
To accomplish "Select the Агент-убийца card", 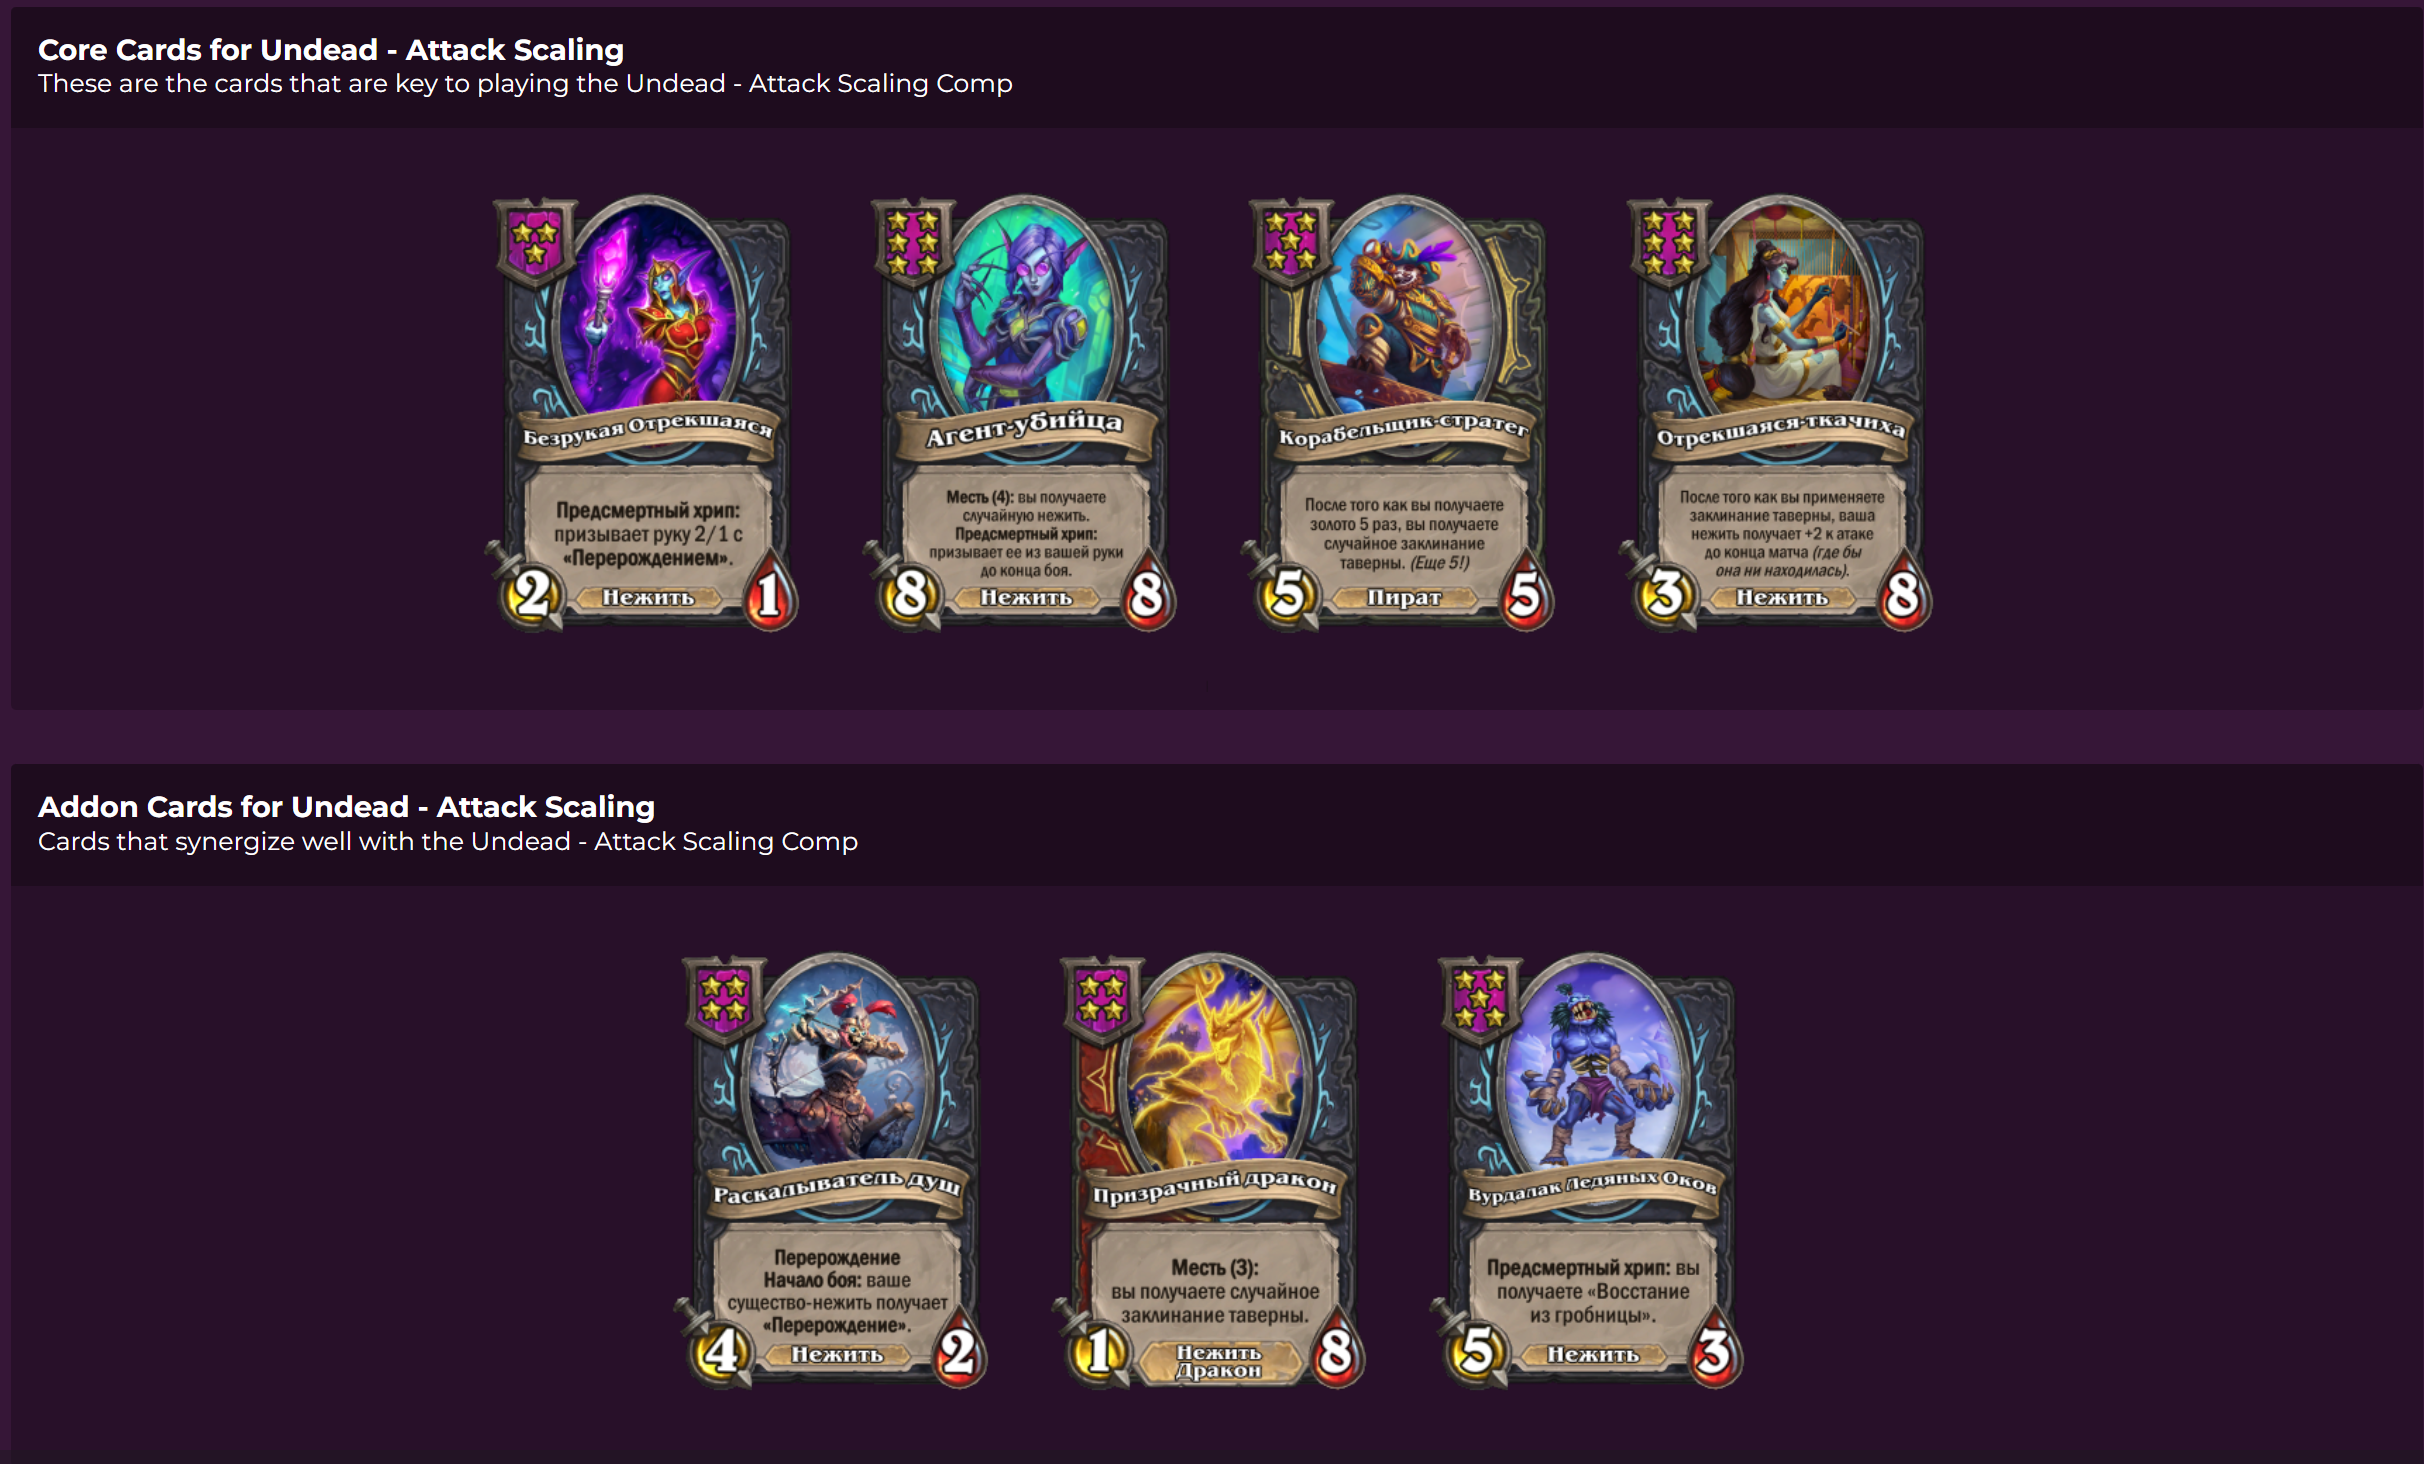I will coord(1020,413).
